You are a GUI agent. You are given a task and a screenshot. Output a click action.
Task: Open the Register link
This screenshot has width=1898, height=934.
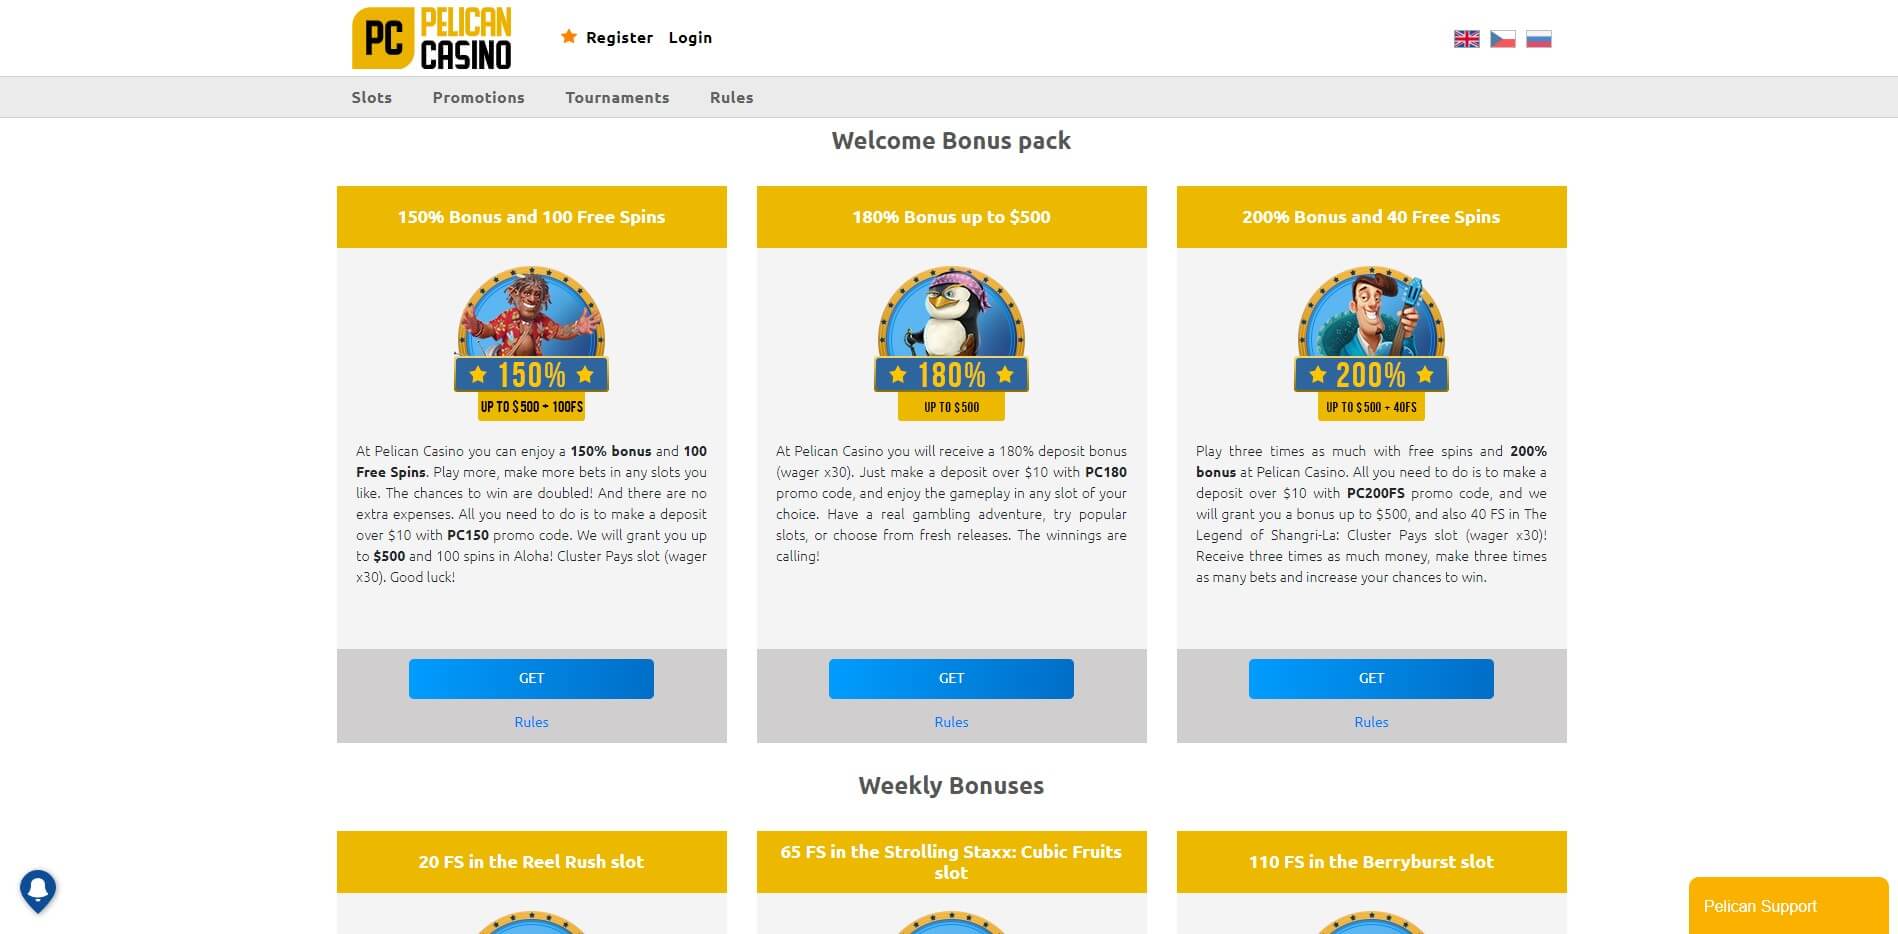click(x=619, y=38)
